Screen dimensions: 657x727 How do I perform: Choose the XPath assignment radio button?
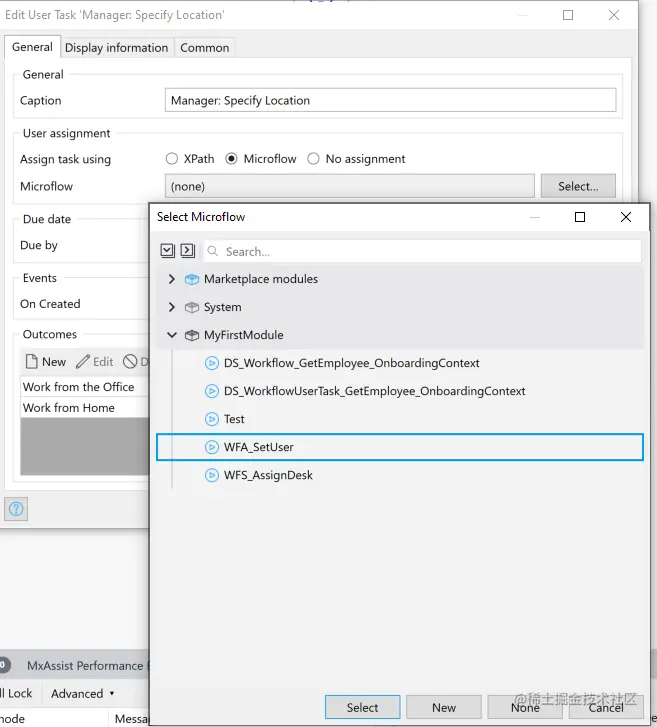pyautogui.click(x=172, y=159)
